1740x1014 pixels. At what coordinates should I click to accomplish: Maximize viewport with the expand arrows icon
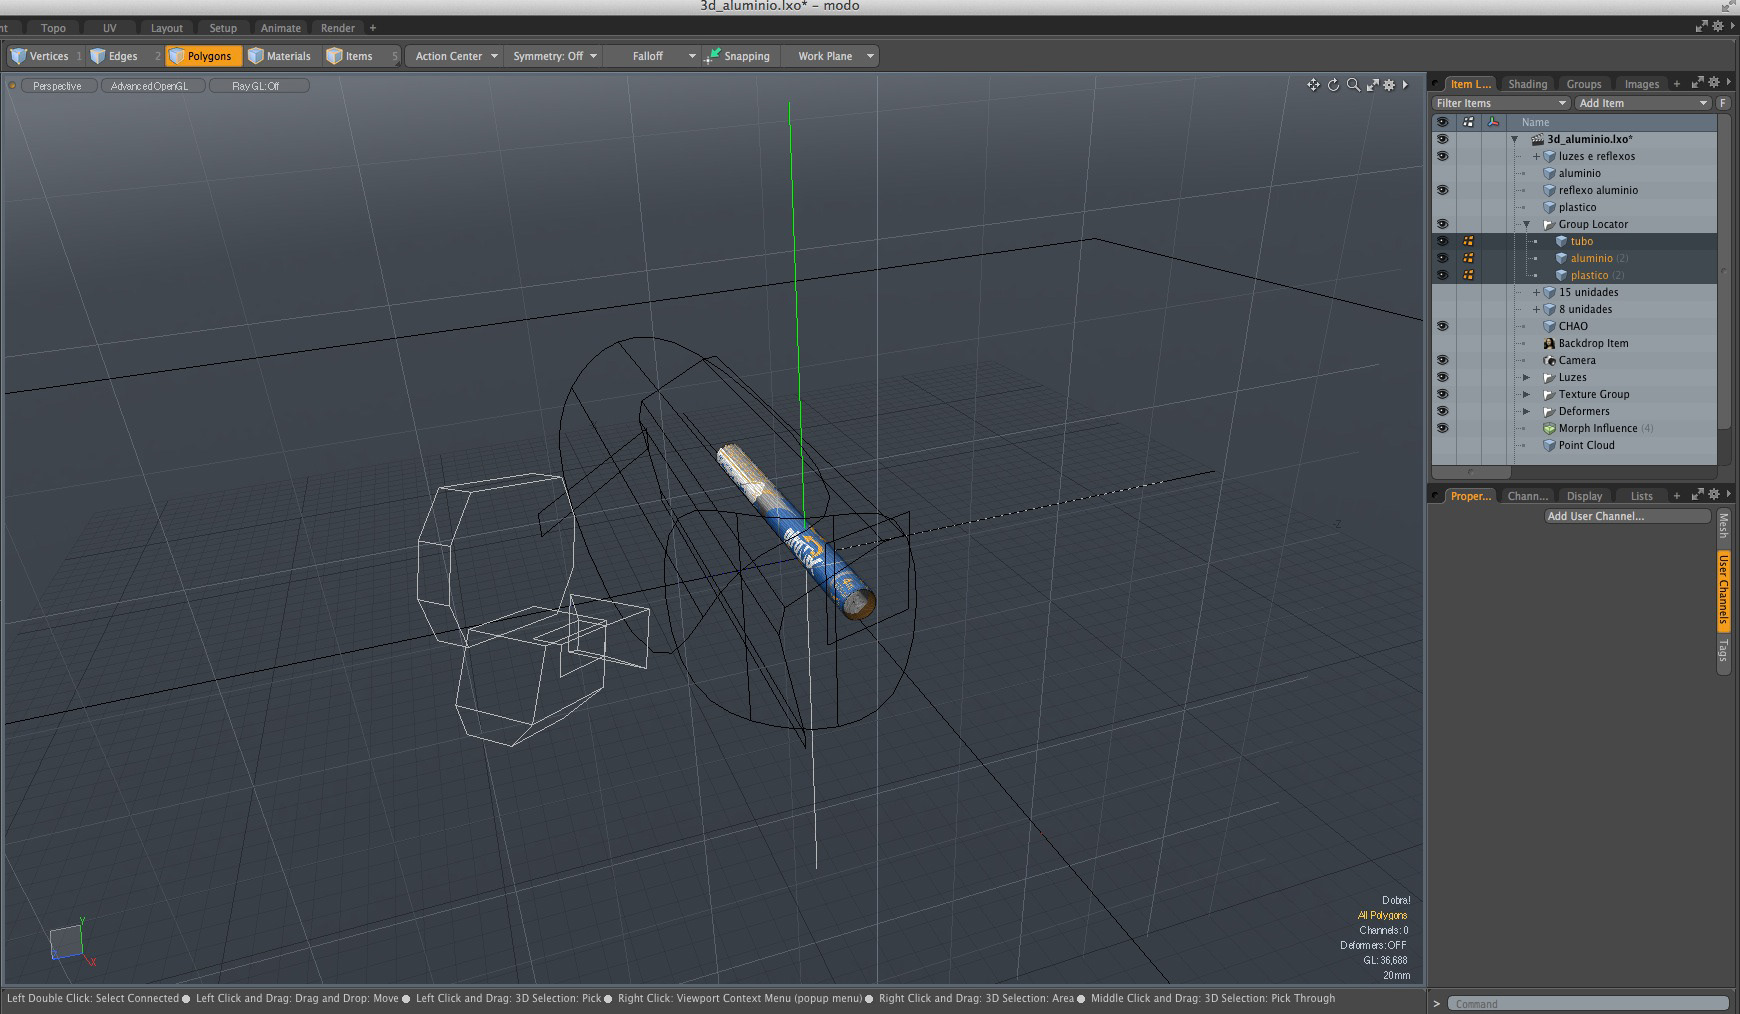pyautogui.click(x=1372, y=85)
